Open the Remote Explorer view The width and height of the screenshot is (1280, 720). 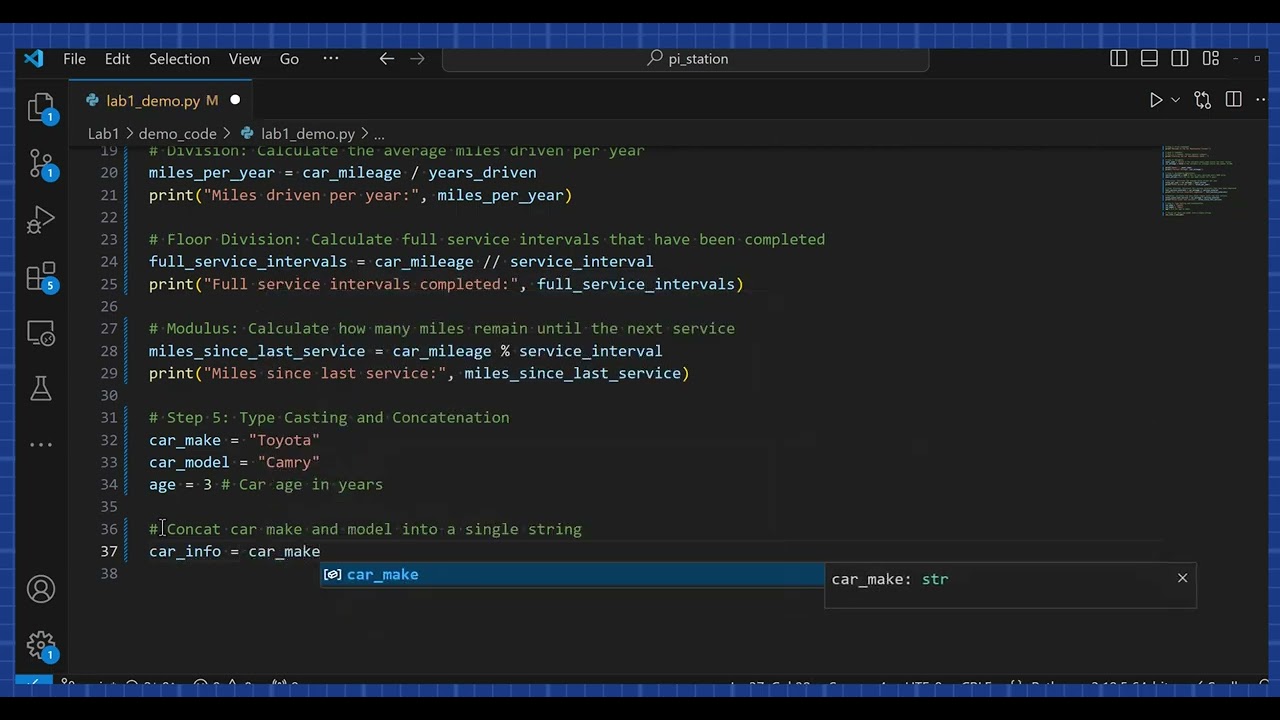click(41, 333)
